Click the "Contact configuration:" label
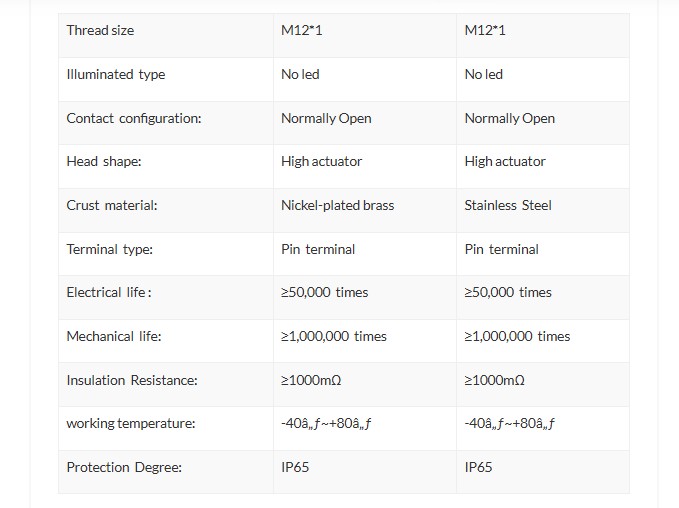Screen dimensions: 679x508 (x=134, y=118)
